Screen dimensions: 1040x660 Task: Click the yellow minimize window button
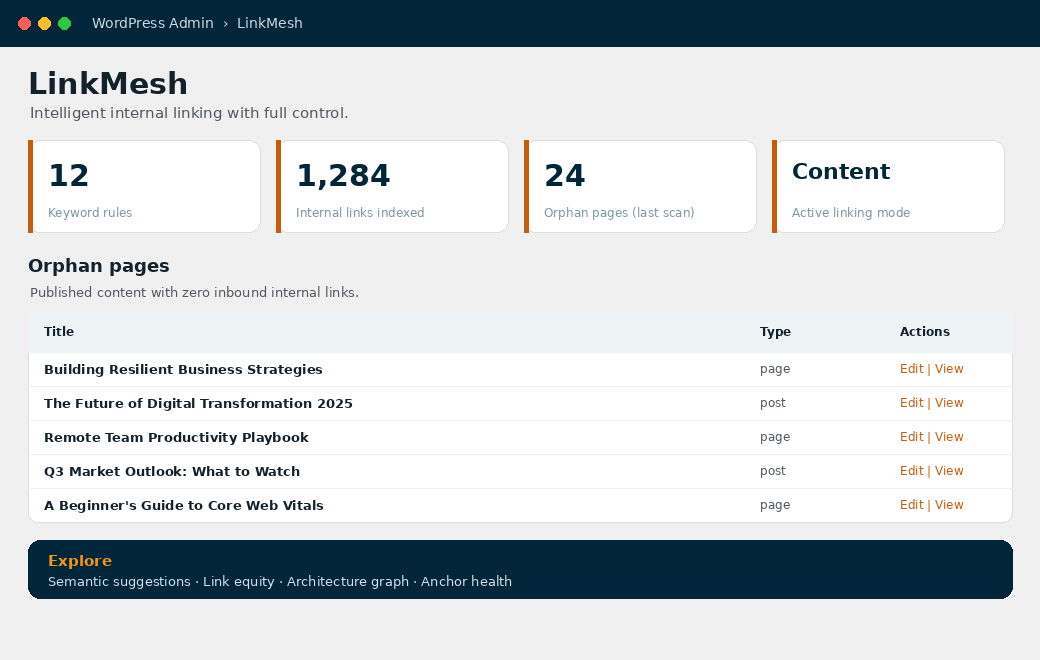coord(44,24)
